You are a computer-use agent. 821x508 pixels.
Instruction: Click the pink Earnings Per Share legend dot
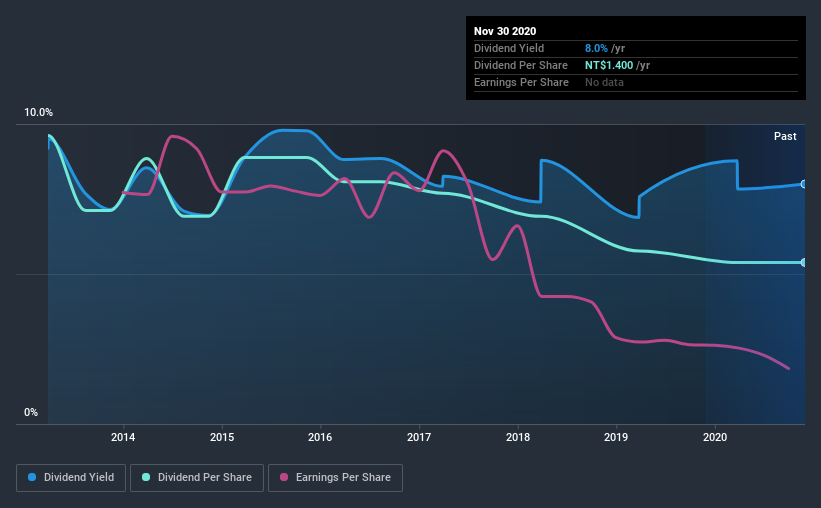pyautogui.click(x=284, y=477)
